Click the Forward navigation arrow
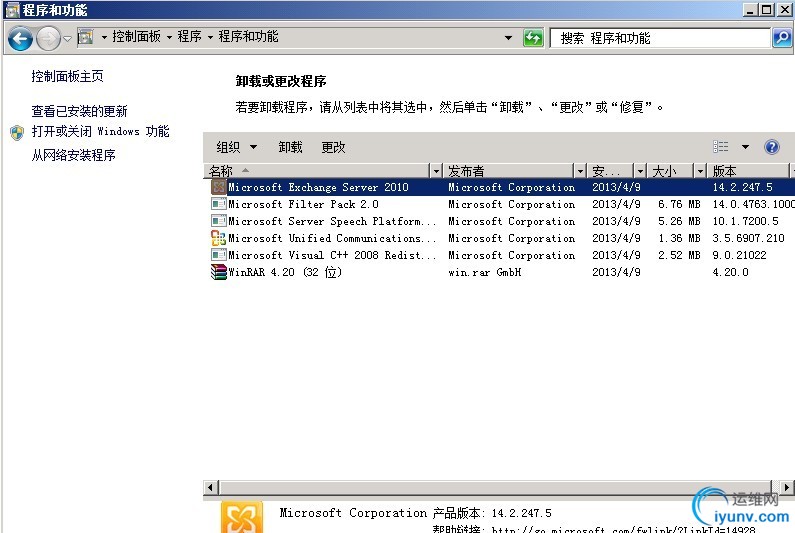 coord(48,38)
